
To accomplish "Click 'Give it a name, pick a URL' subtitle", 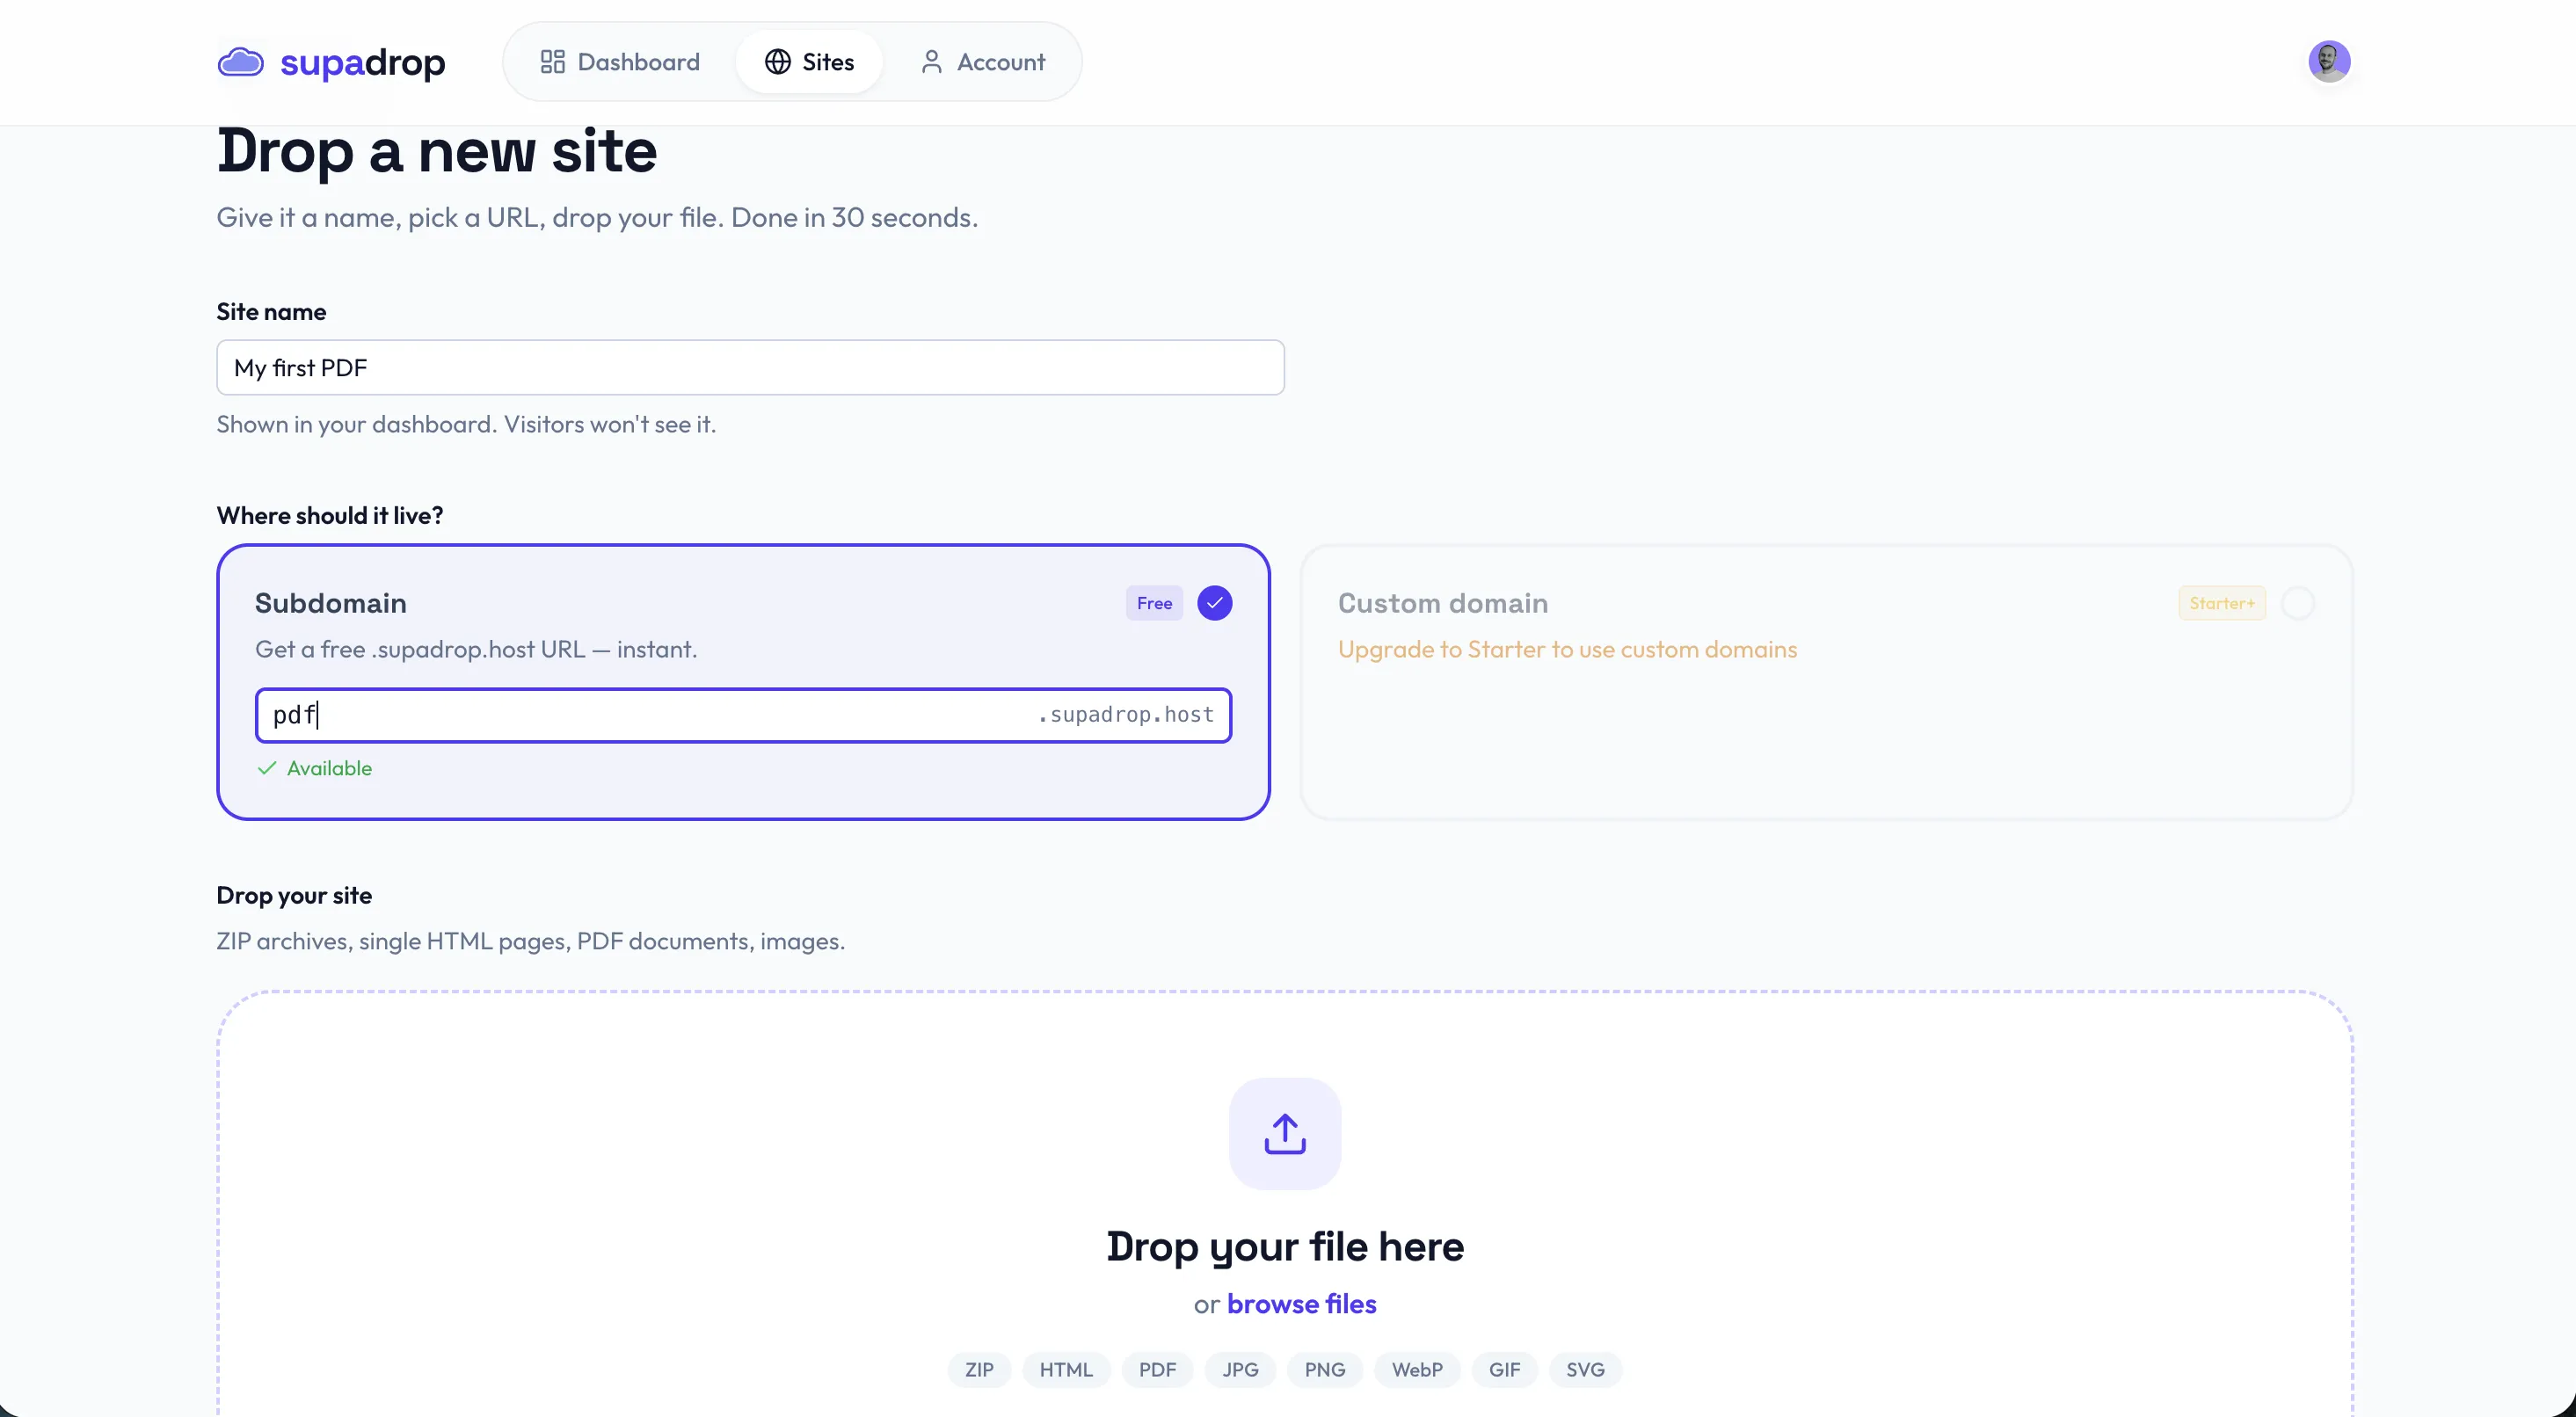I will 597,217.
